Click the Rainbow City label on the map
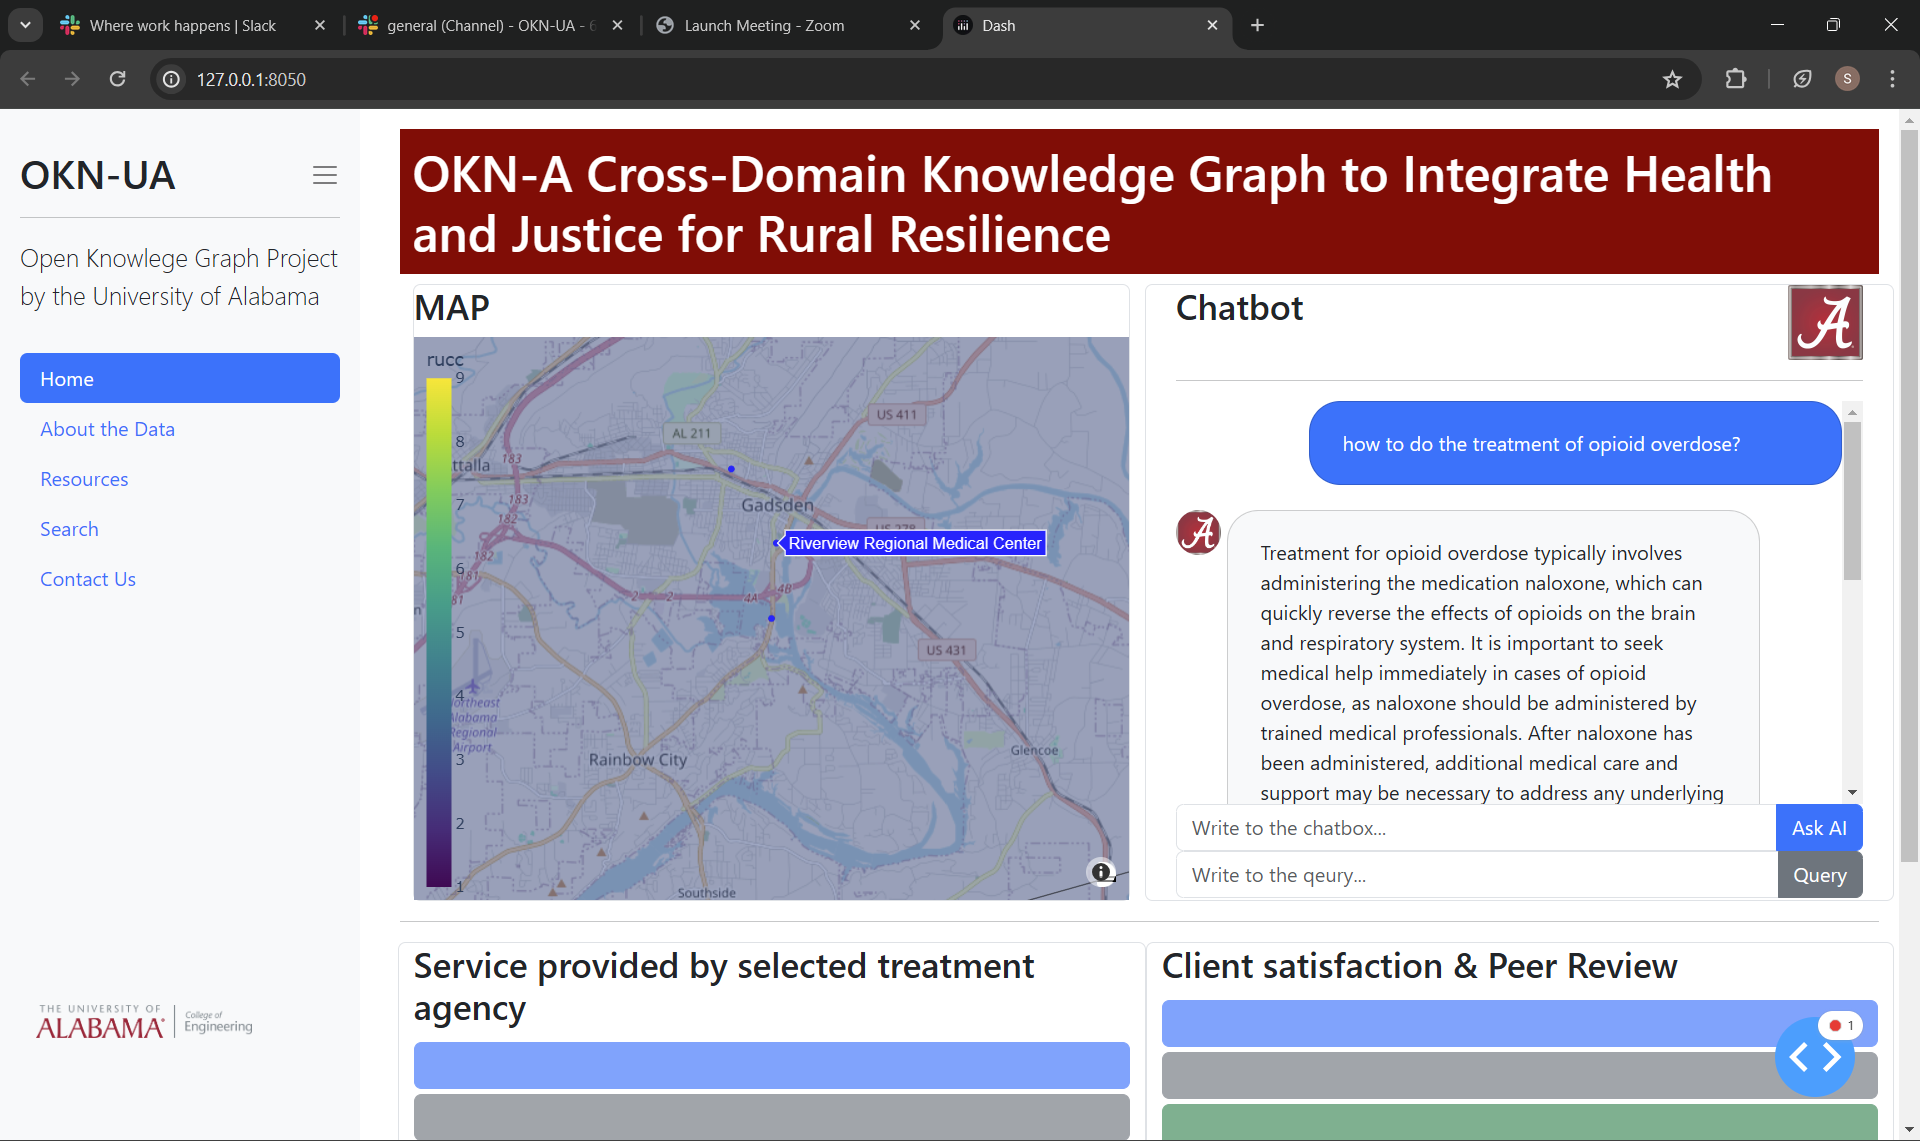Screen dimensions: 1920x1141 click(638, 759)
